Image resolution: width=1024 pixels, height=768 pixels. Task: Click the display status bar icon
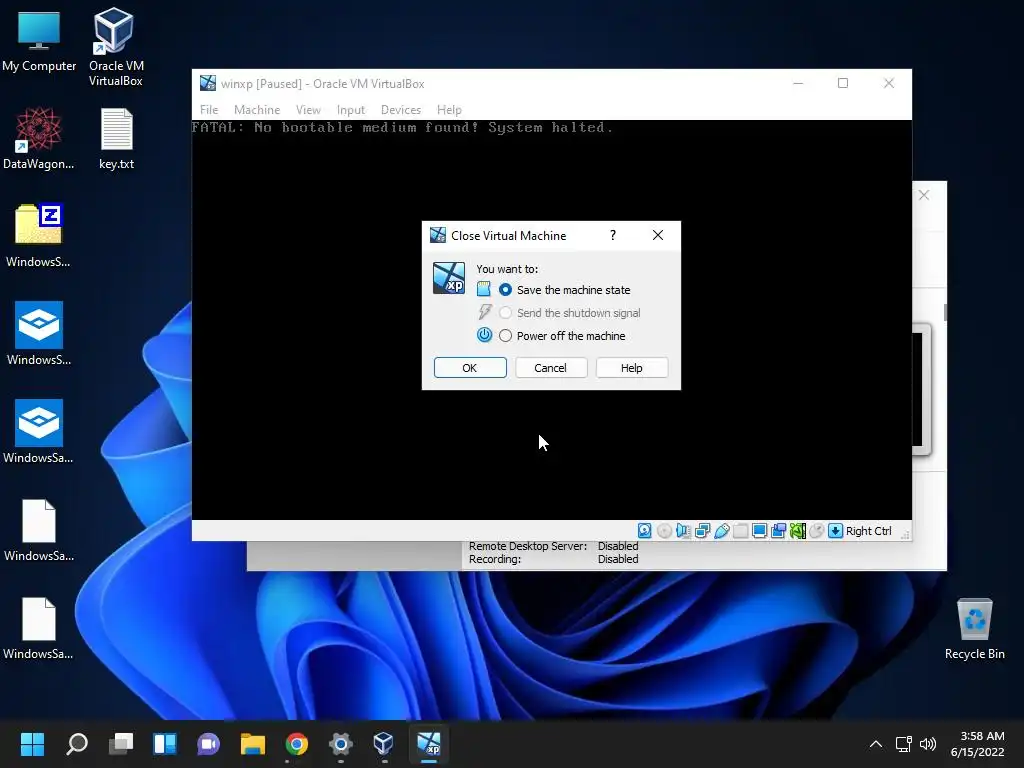point(760,531)
